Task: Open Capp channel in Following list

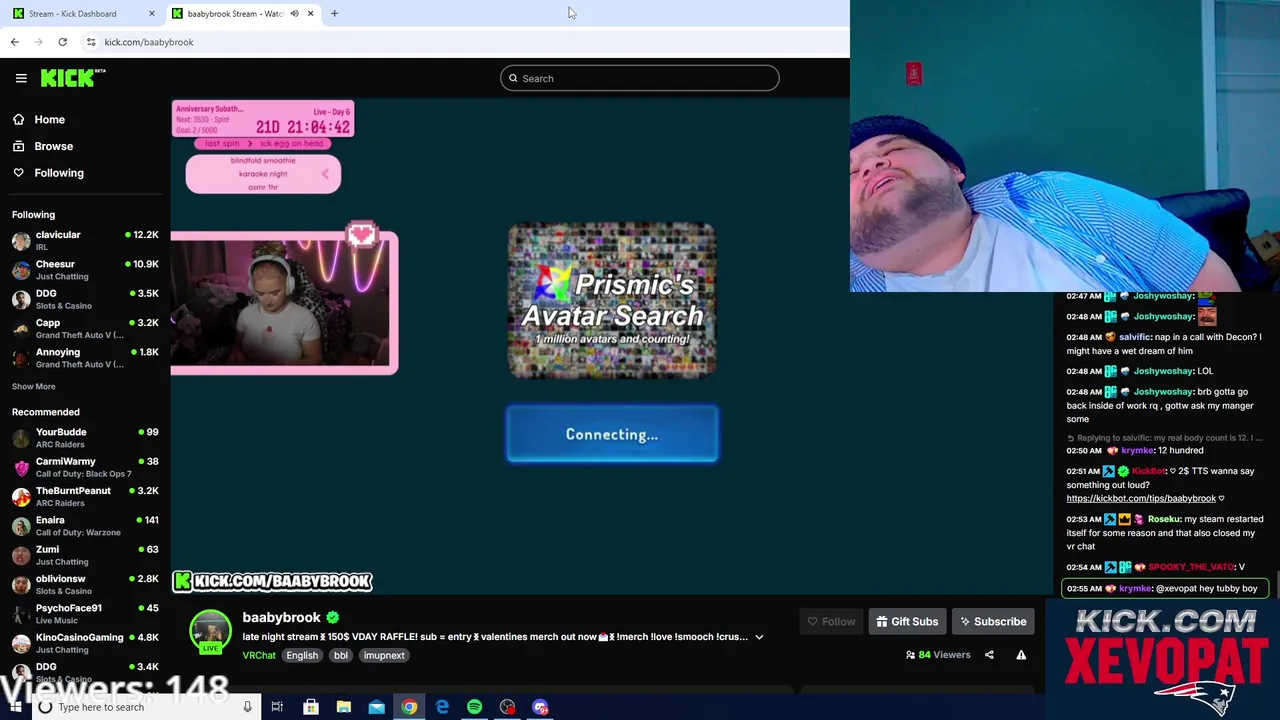Action: click(85, 328)
